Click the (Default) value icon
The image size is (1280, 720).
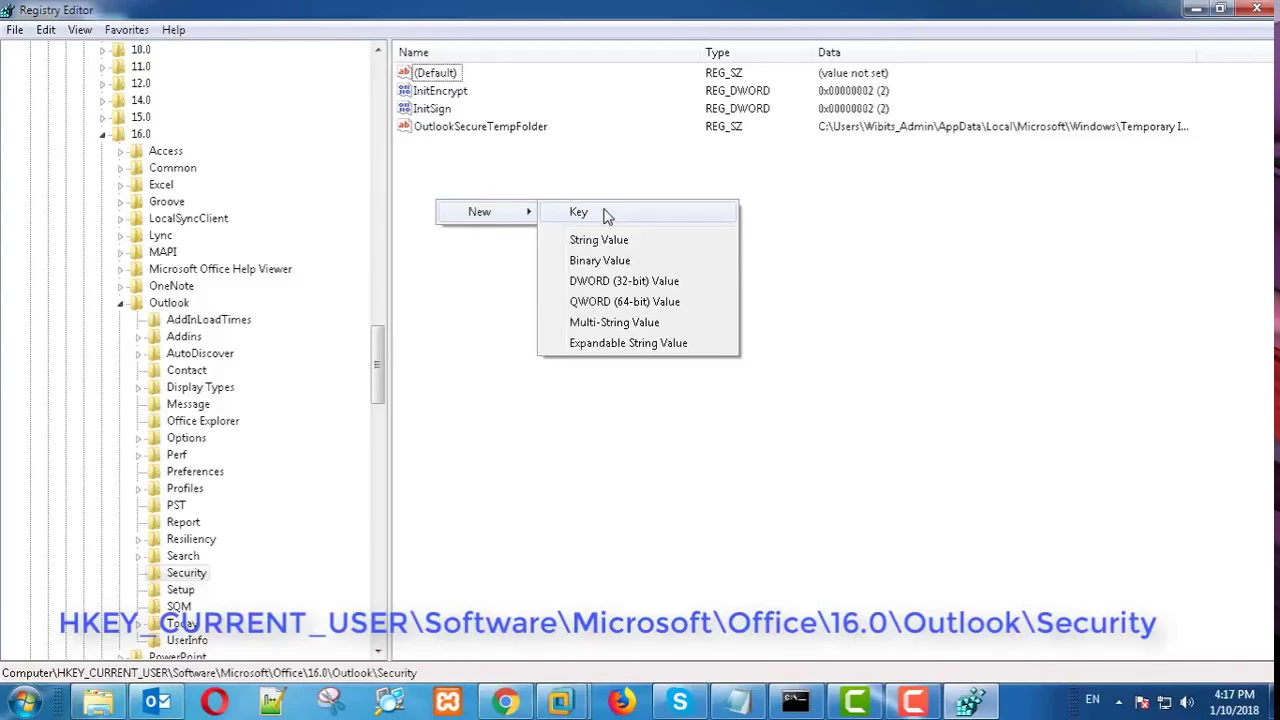[x=404, y=72]
